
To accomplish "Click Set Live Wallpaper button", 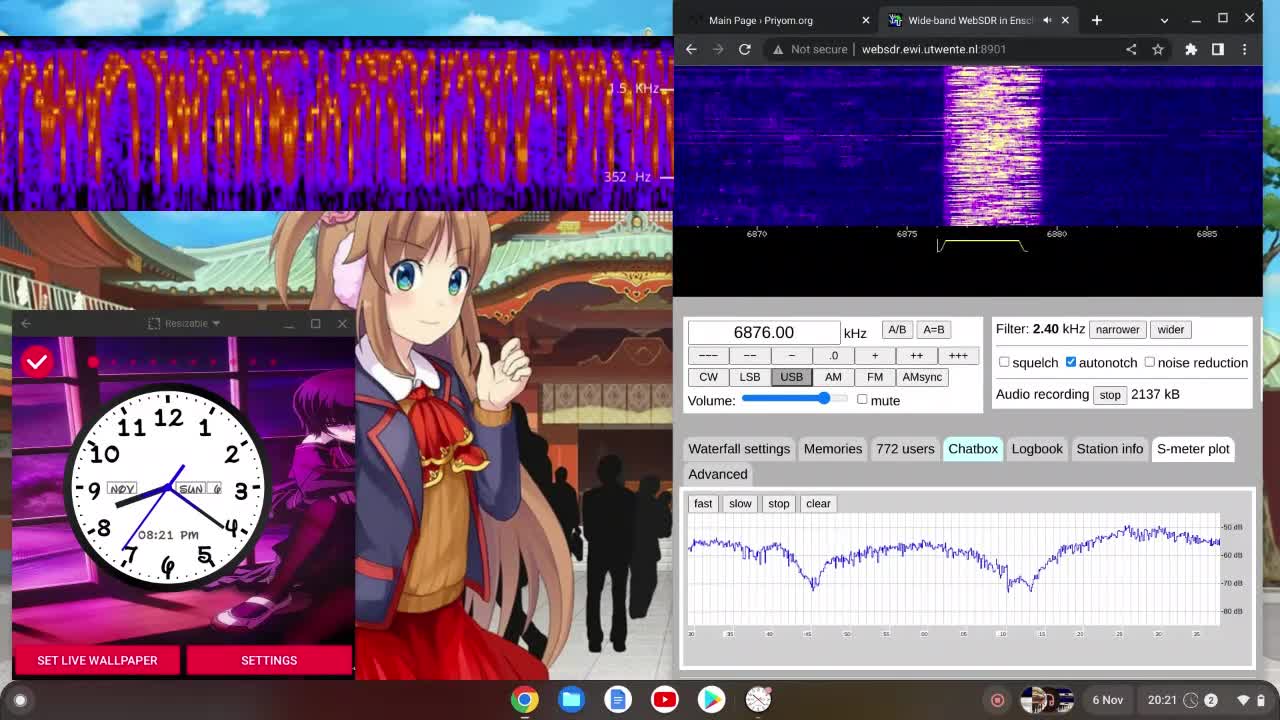I will 97,660.
